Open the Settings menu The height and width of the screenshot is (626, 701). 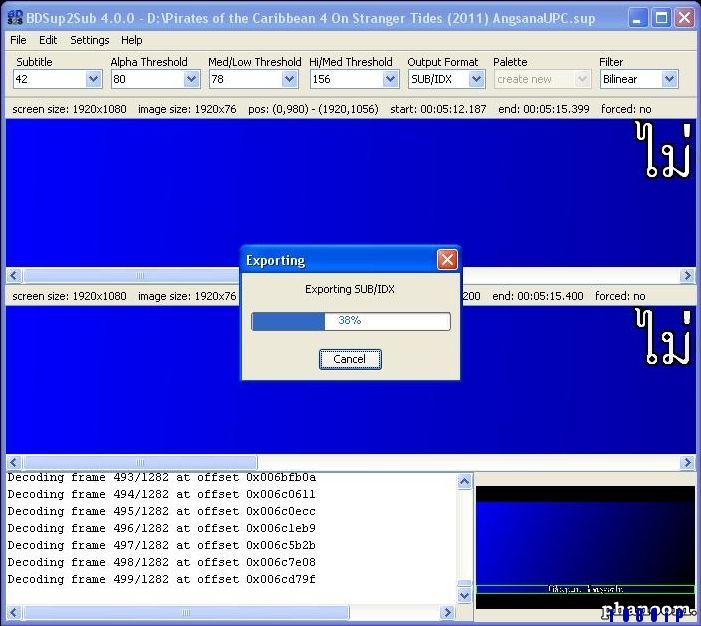(89, 40)
